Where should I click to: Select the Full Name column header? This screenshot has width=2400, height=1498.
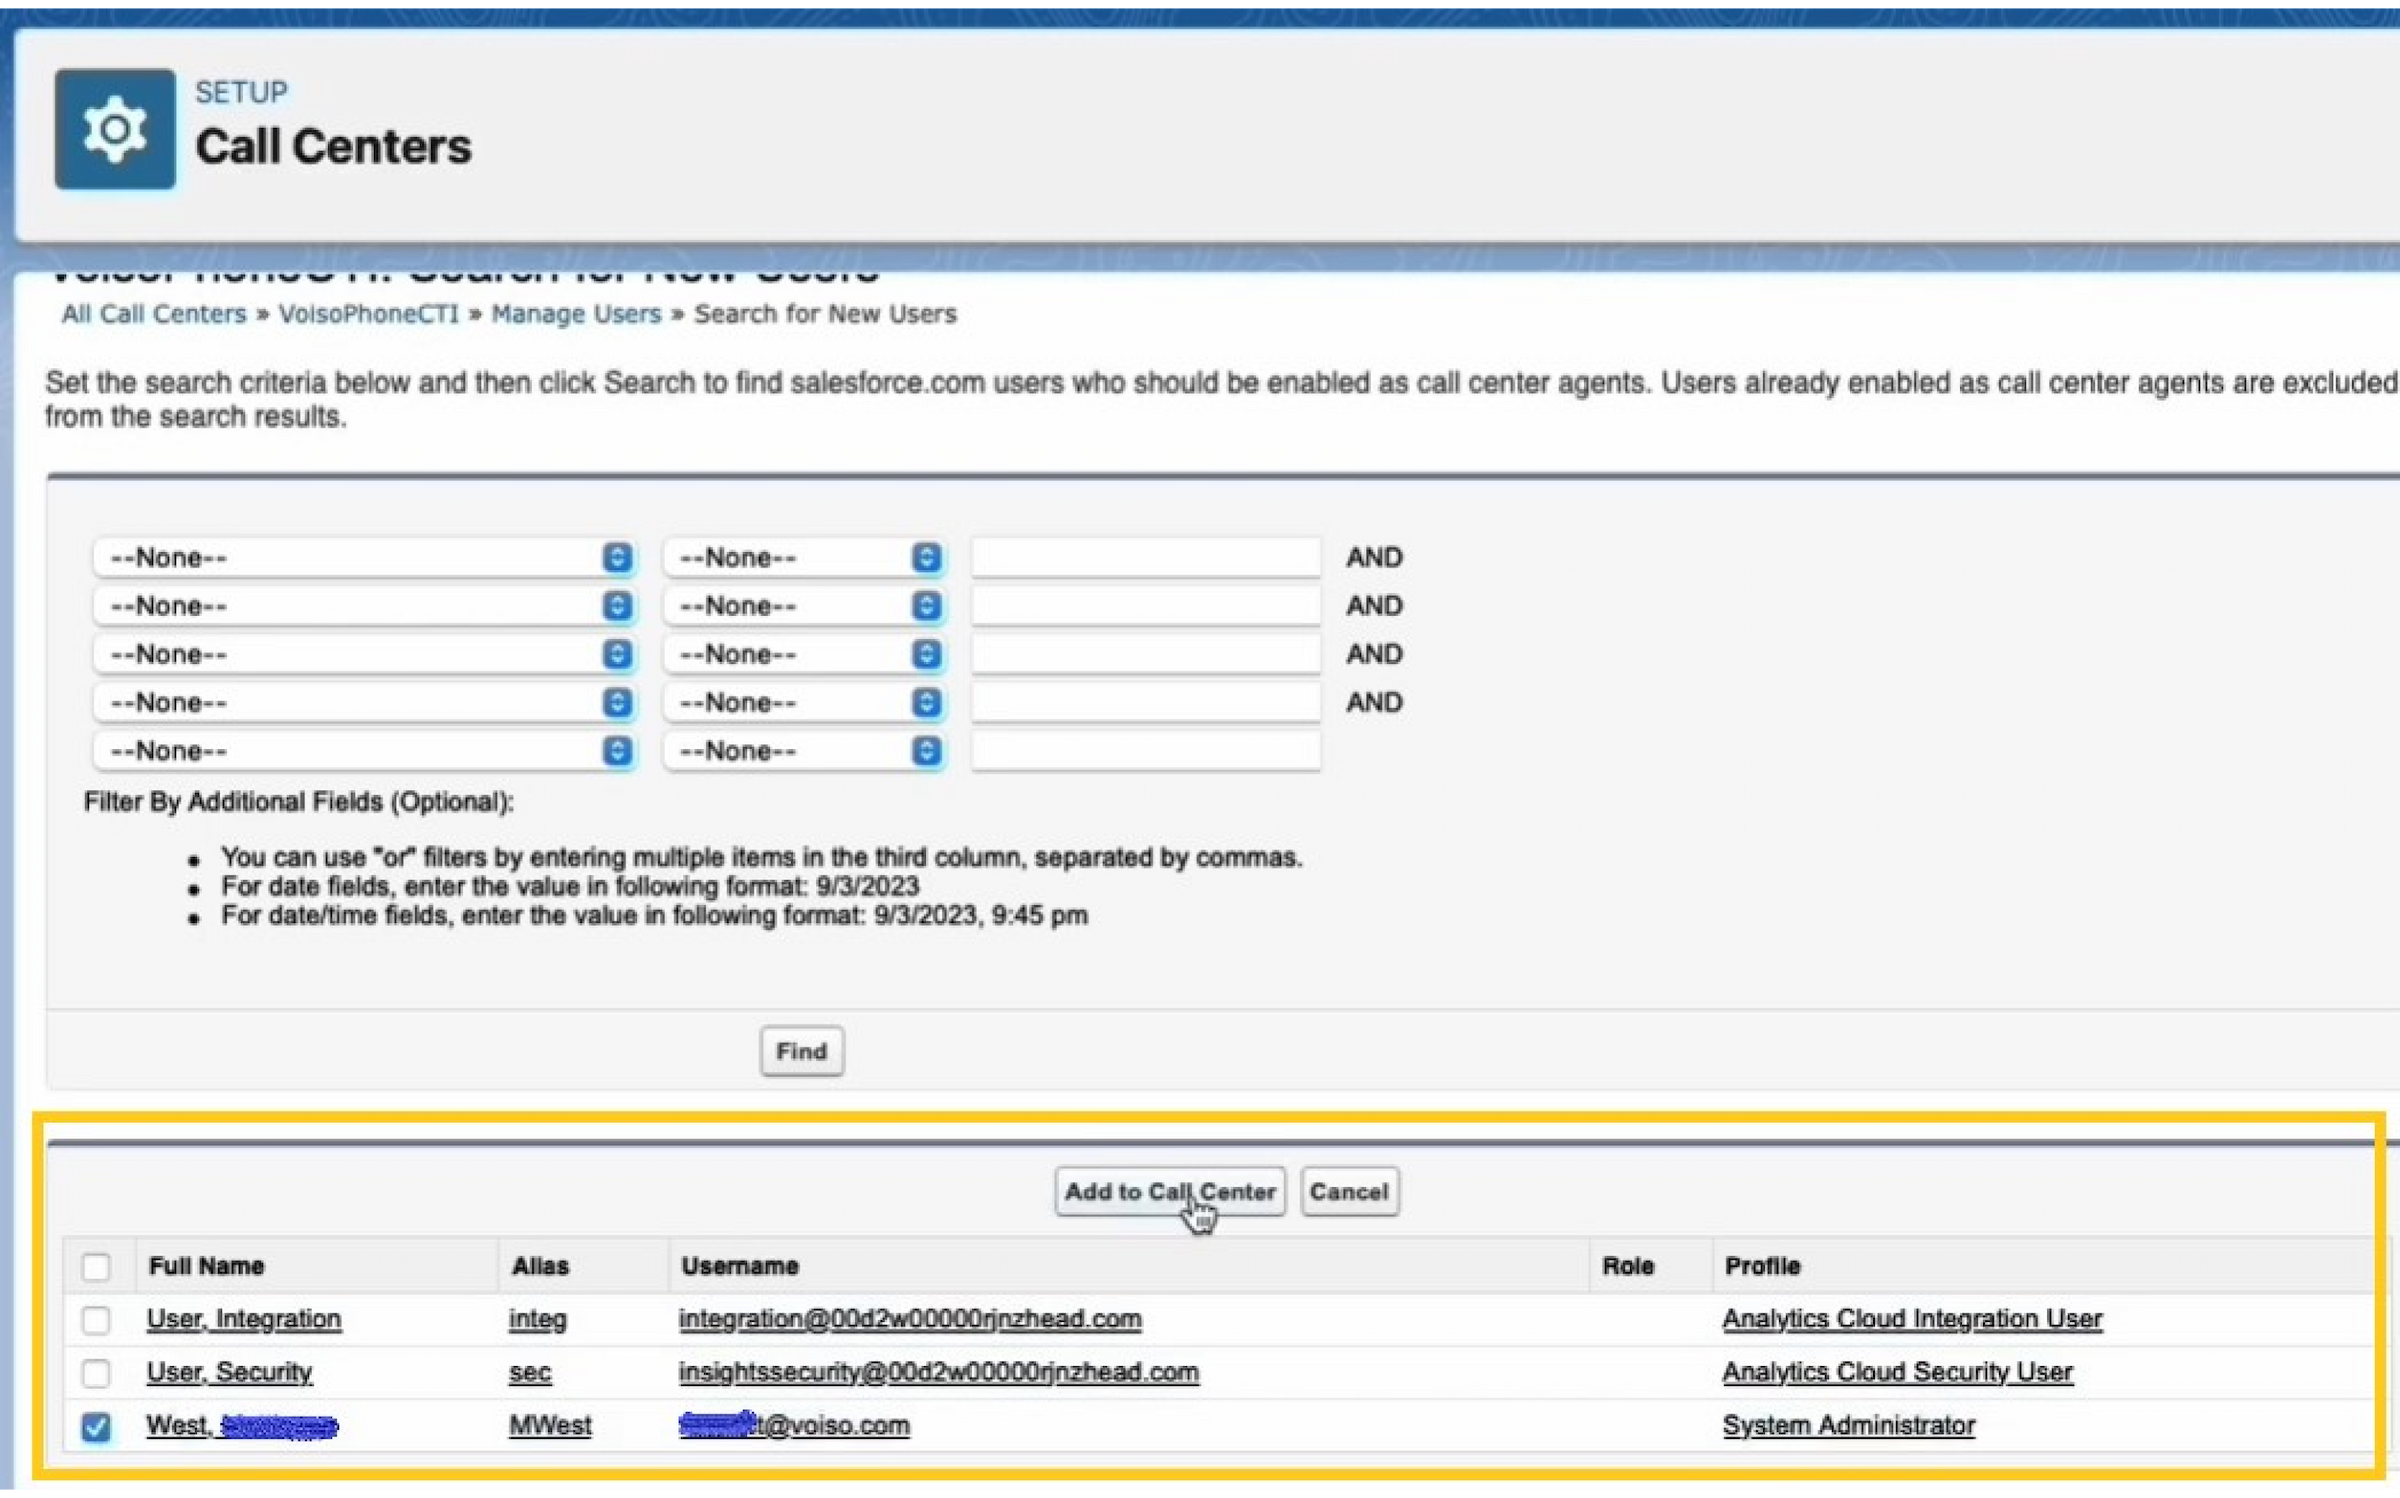205,1265
